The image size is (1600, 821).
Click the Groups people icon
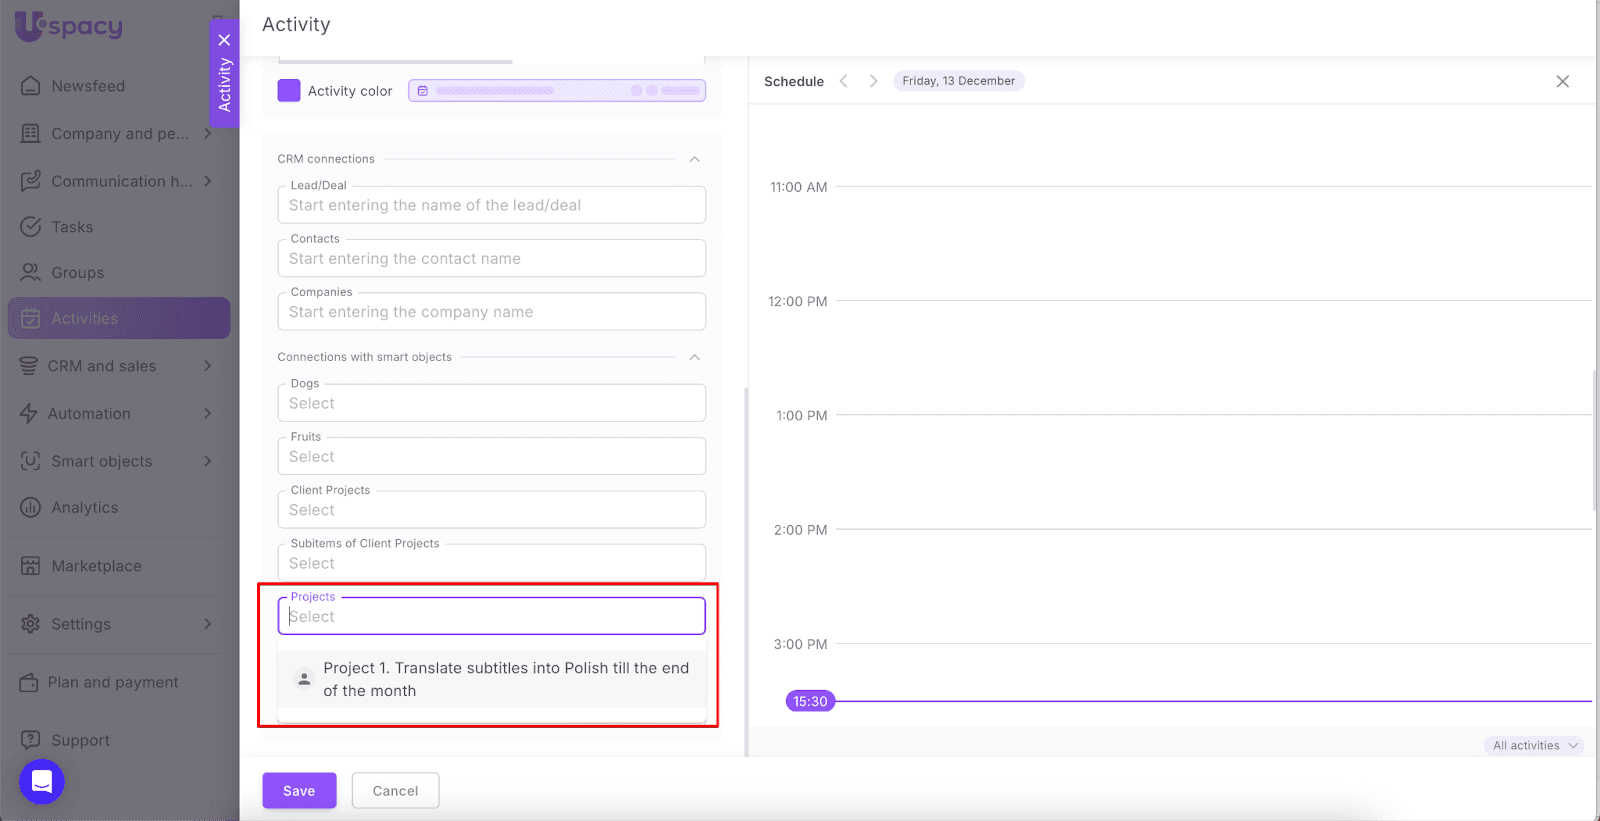coord(31,273)
